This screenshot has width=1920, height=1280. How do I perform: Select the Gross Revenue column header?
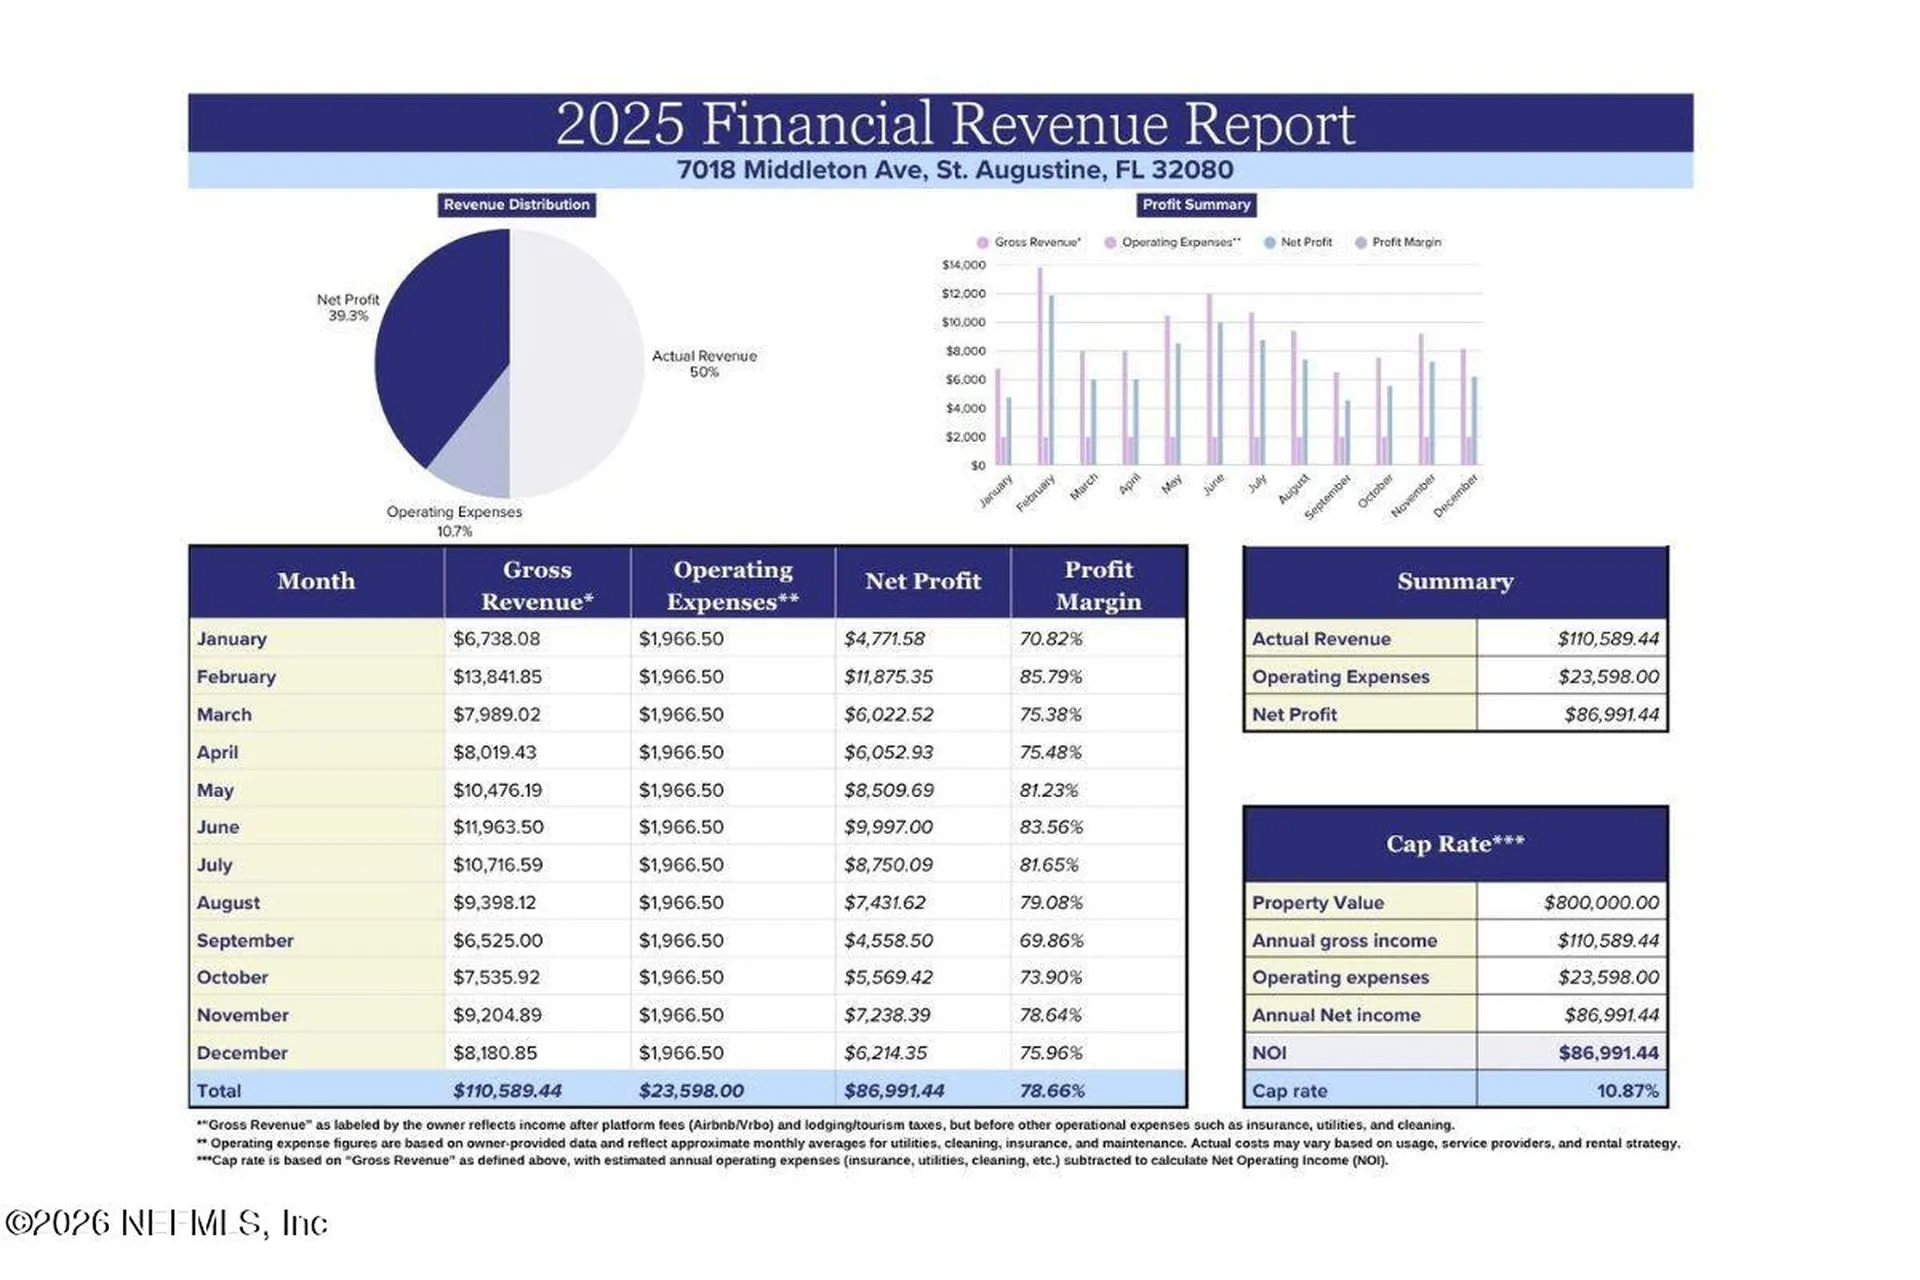click(x=537, y=584)
